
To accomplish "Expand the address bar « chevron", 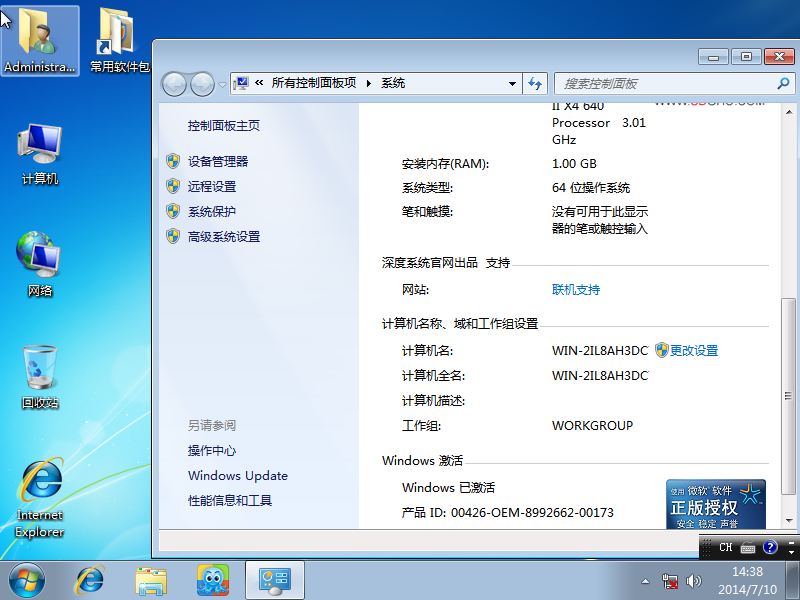I will click(259, 83).
